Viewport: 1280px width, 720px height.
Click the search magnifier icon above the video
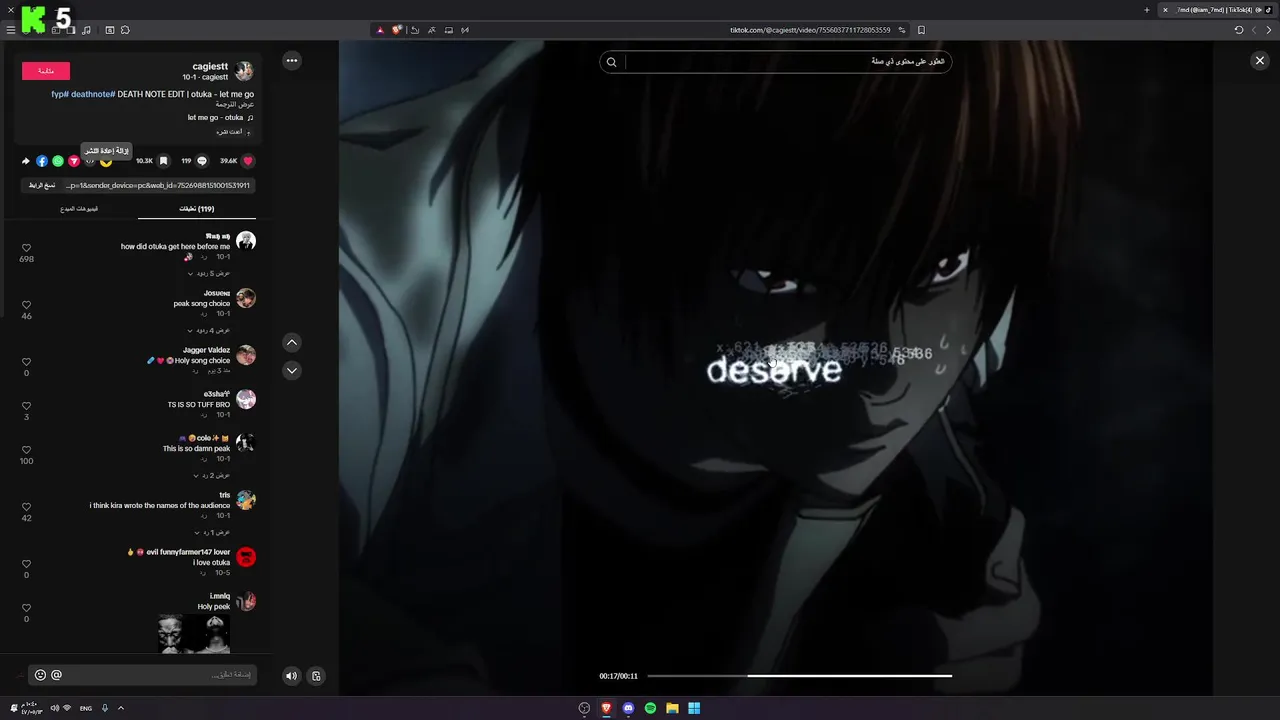coord(612,62)
